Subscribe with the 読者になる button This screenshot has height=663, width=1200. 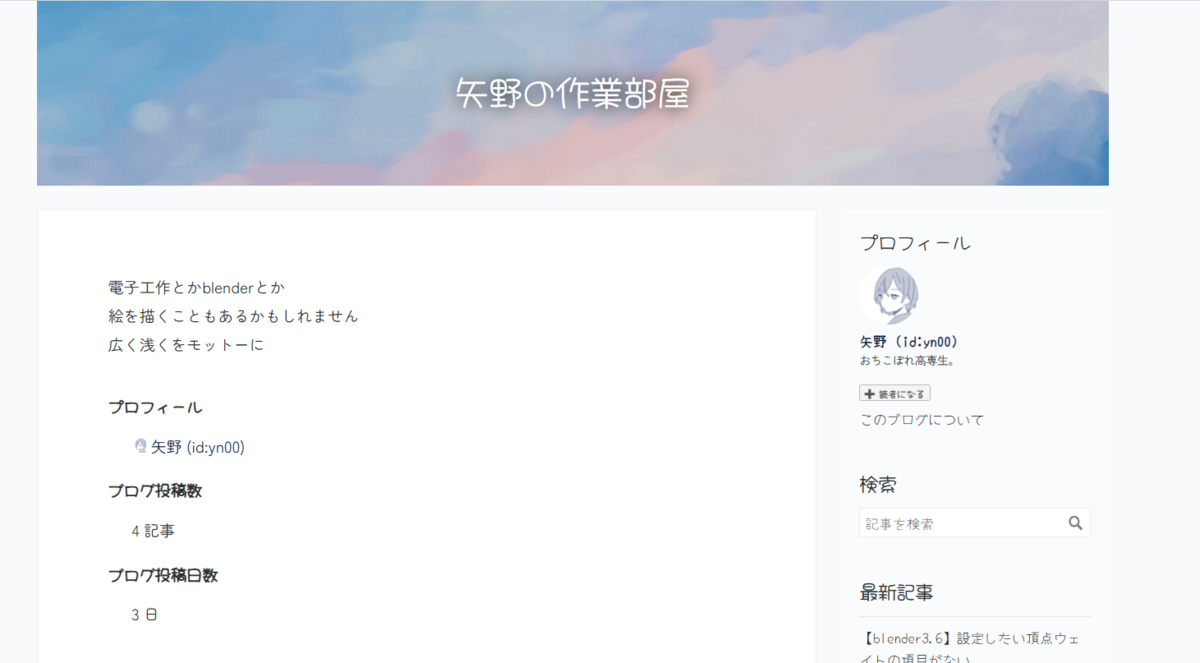[895, 394]
